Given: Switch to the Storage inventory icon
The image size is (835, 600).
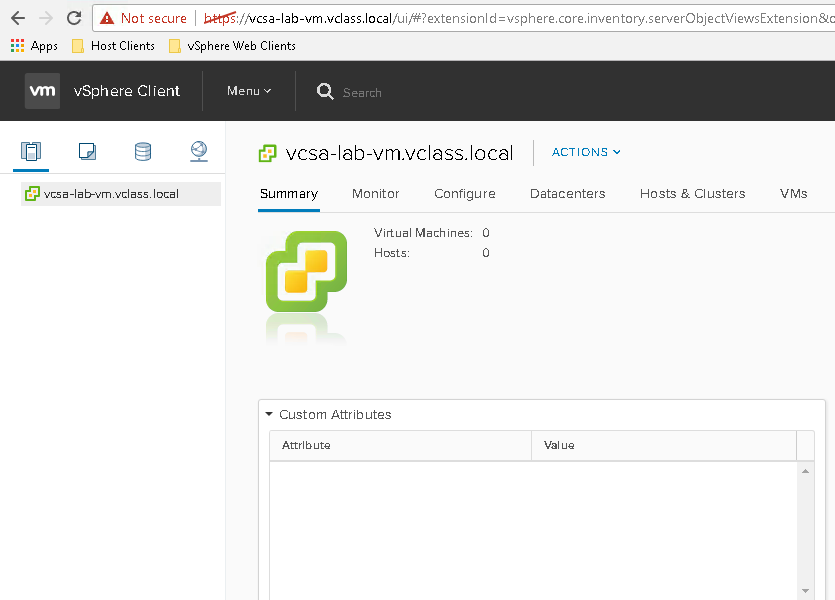Looking at the screenshot, I should pyautogui.click(x=143, y=151).
